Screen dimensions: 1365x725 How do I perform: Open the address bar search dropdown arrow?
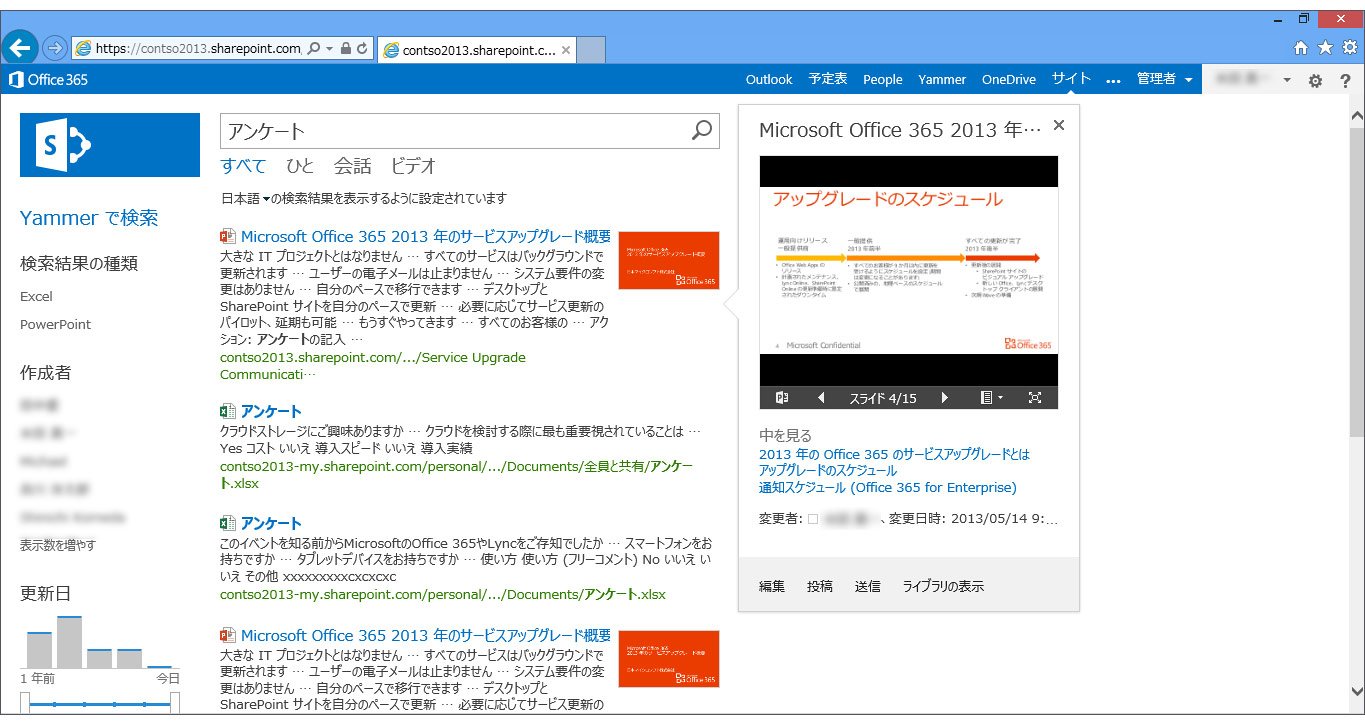pos(327,48)
